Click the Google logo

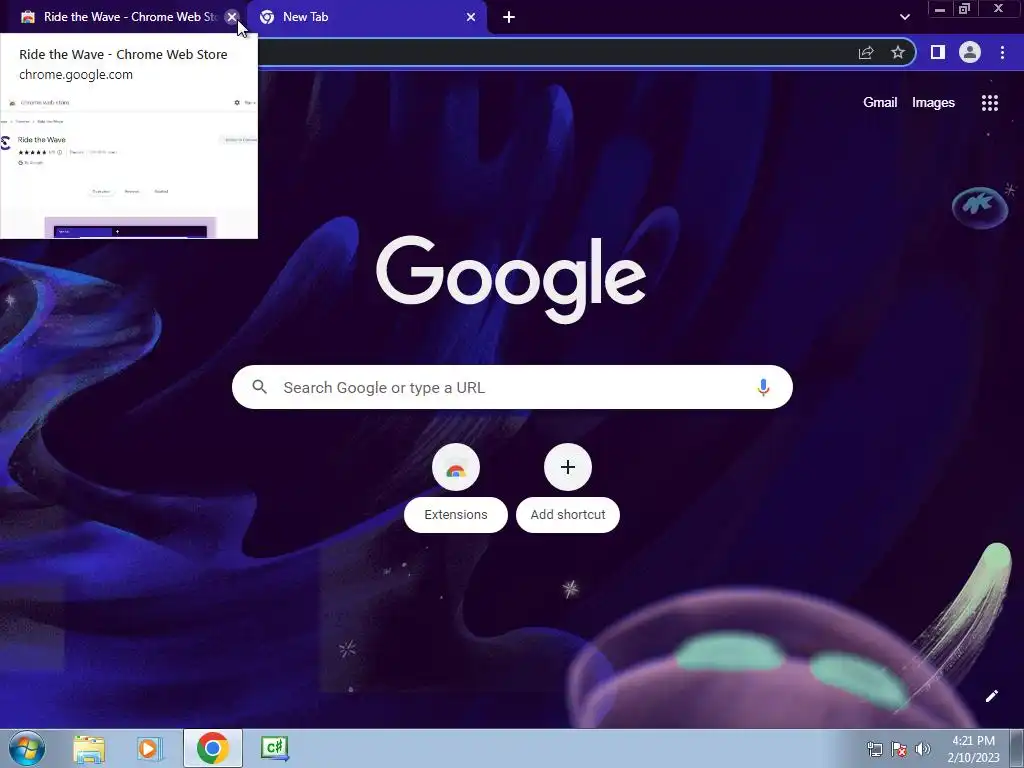(x=511, y=279)
